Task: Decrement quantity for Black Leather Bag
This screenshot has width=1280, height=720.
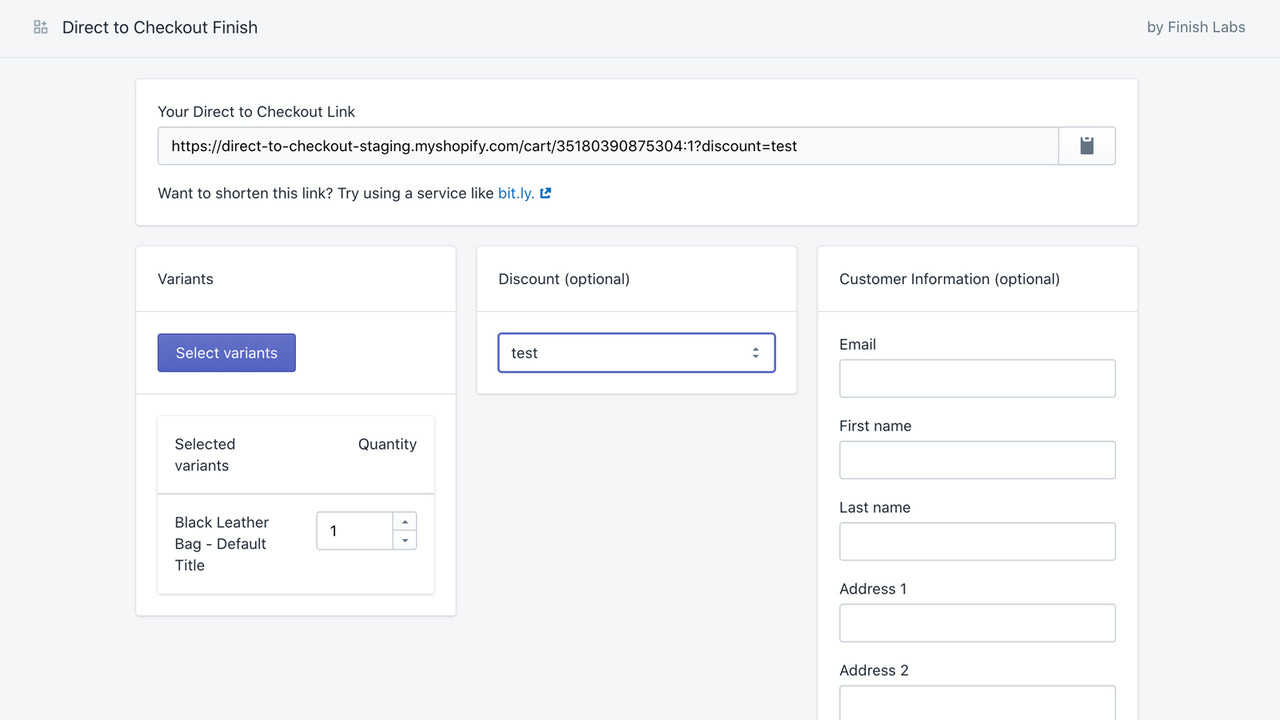Action: pos(404,542)
